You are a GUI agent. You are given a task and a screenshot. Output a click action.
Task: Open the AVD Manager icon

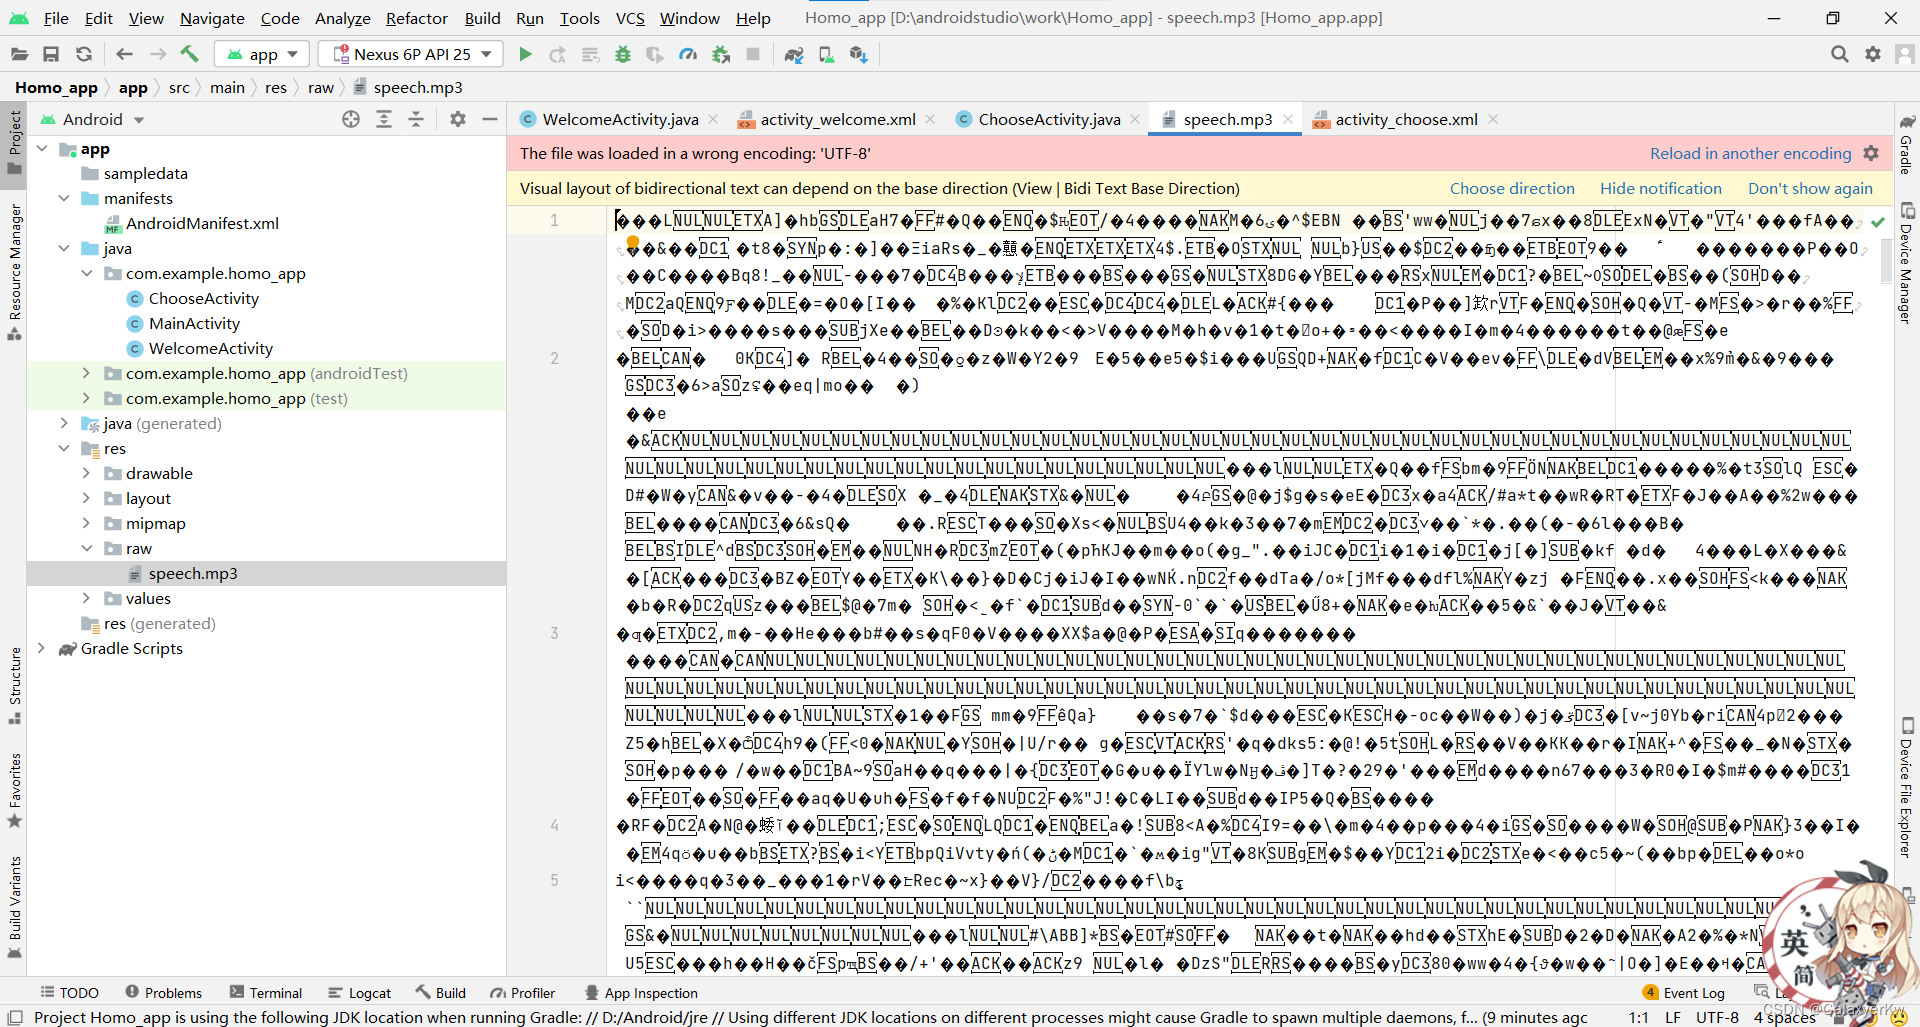tap(826, 54)
